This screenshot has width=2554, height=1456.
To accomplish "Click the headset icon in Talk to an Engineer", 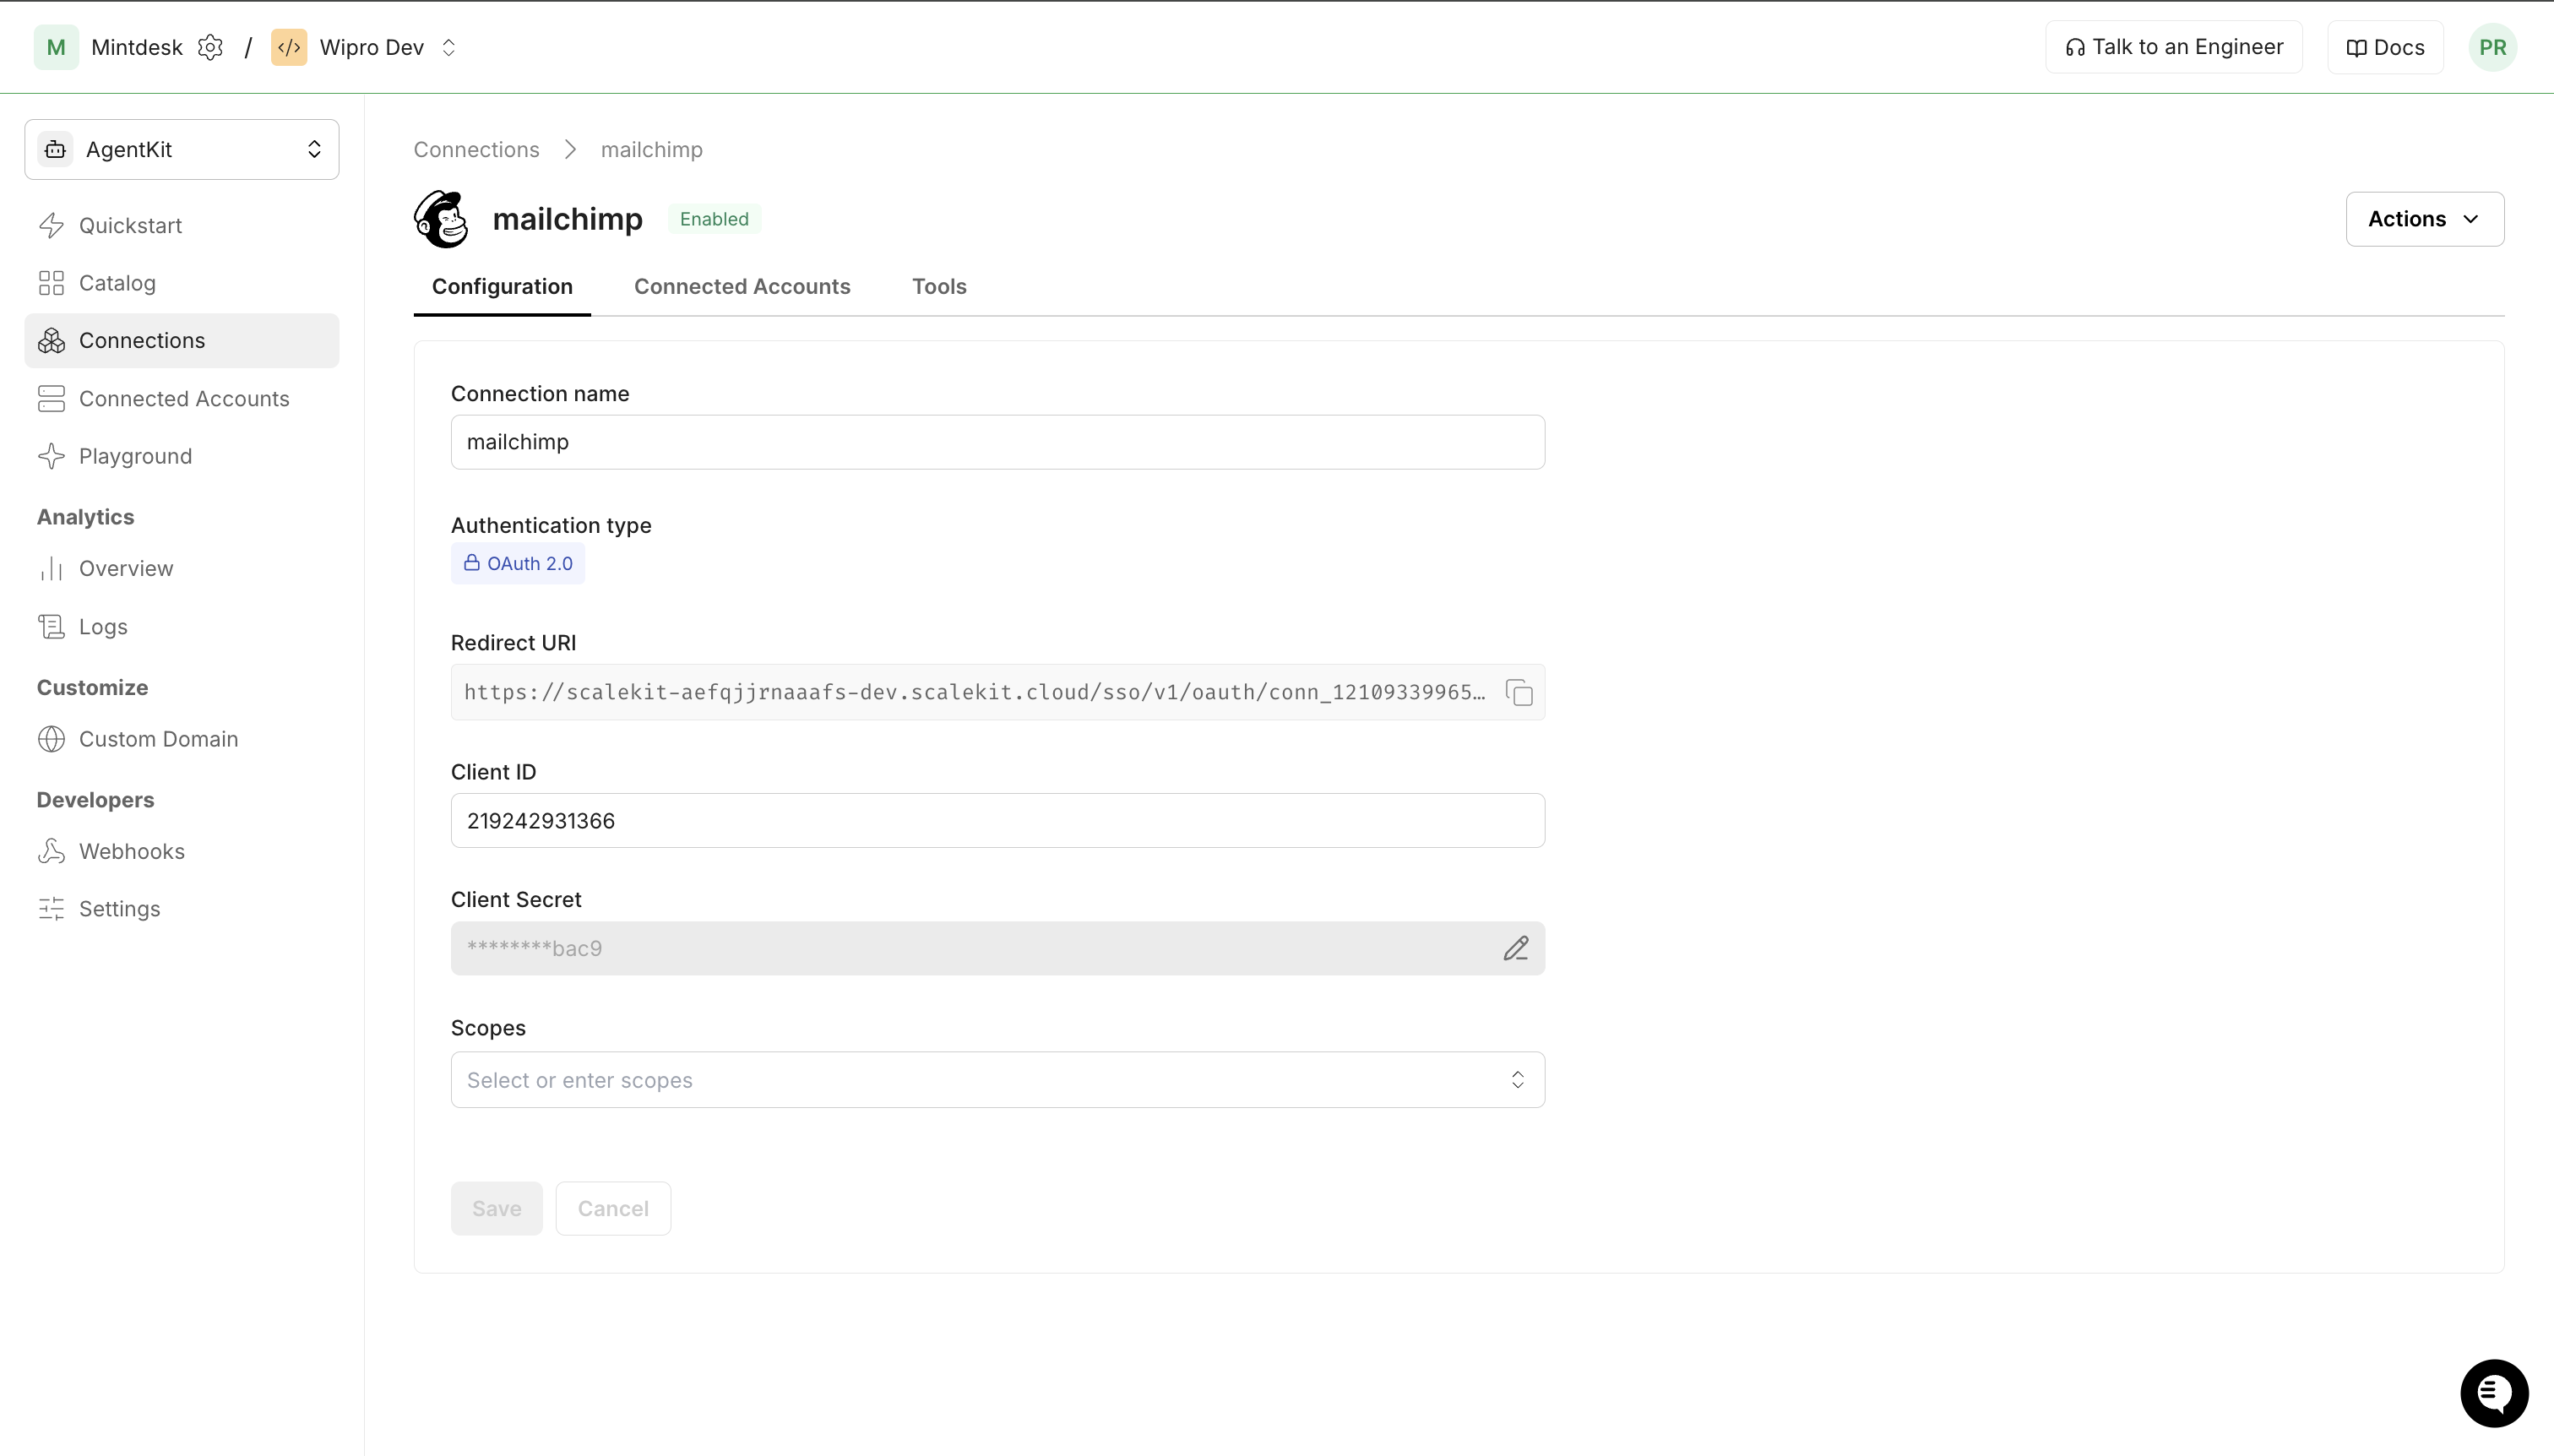I will point(2075,48).
